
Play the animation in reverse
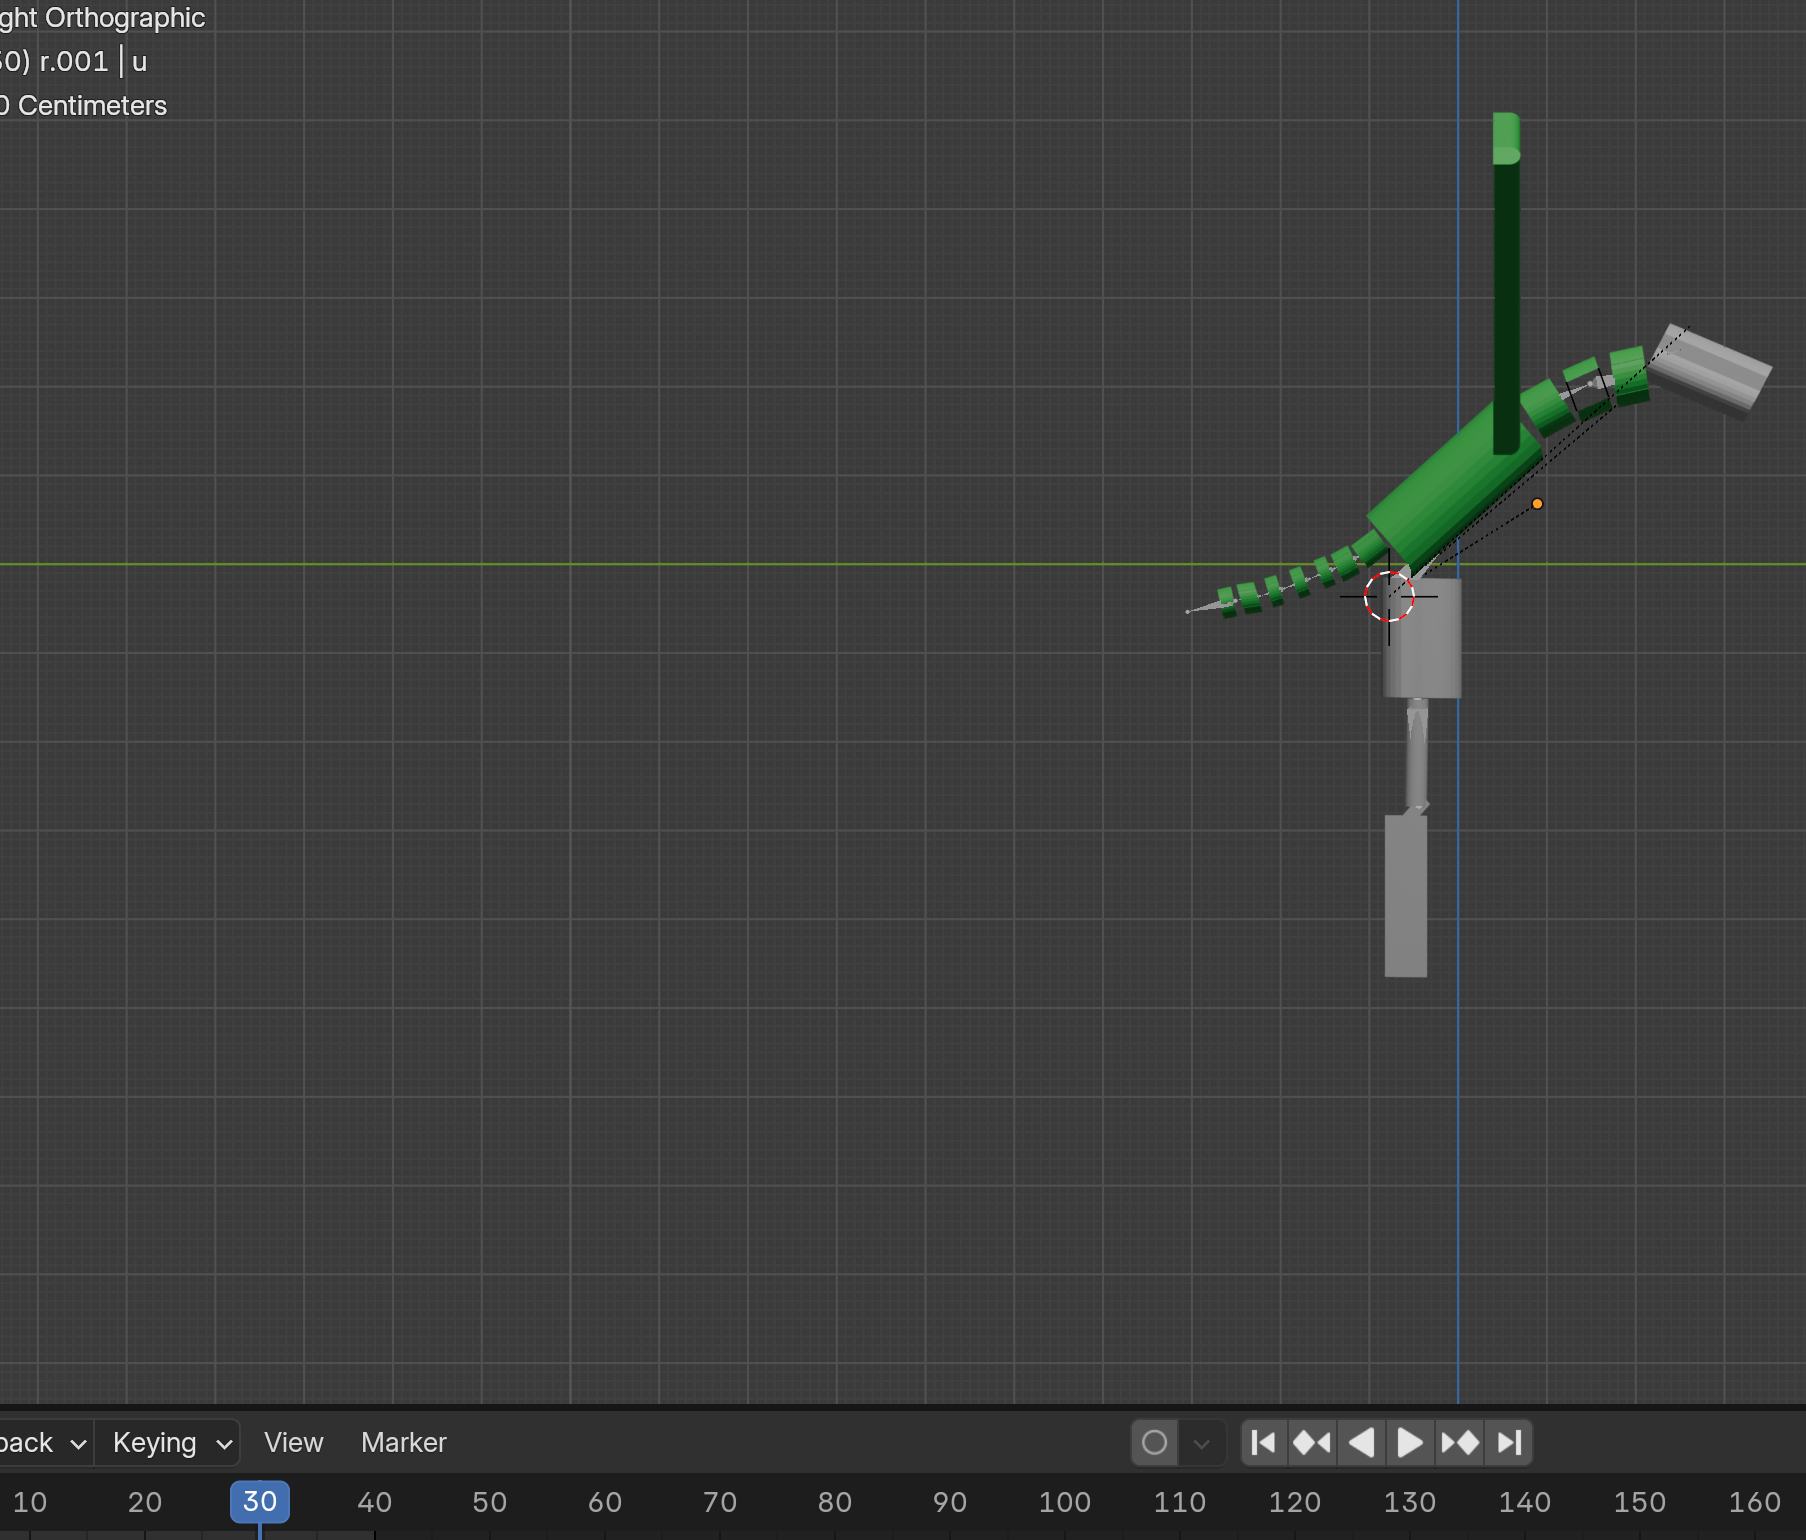click(1361, 1443)
